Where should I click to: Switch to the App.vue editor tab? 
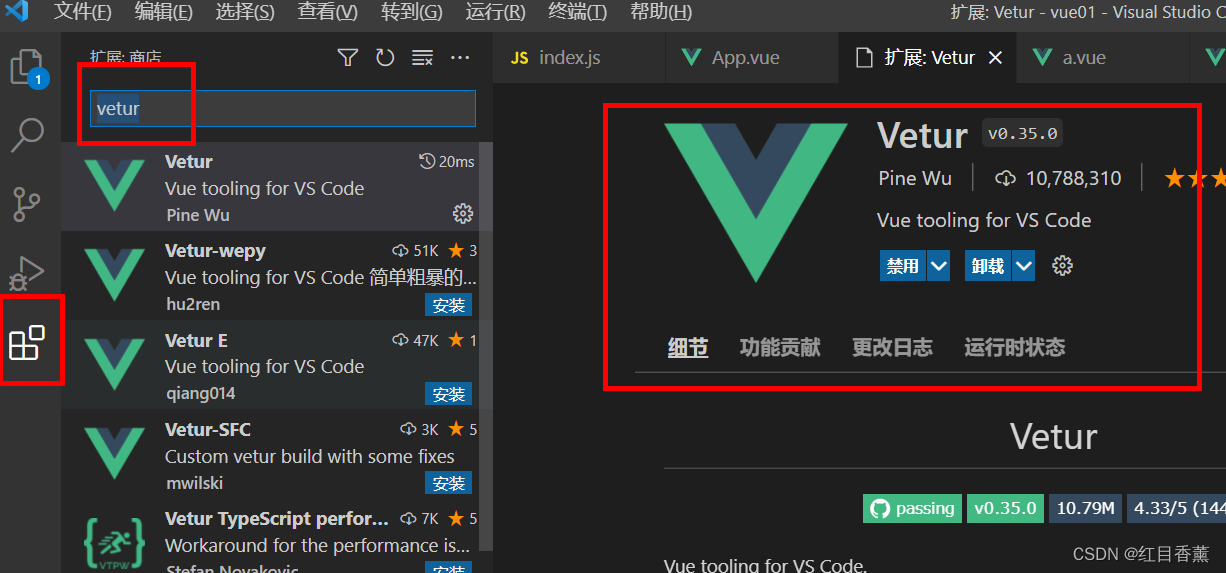point(752,58)
